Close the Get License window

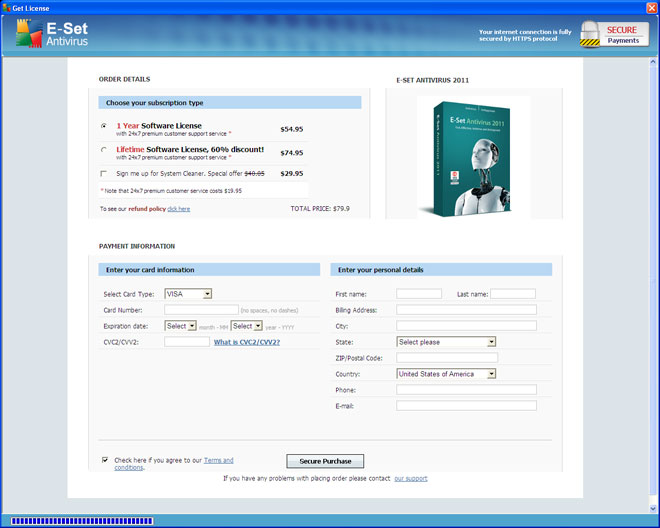click(650, 7)
